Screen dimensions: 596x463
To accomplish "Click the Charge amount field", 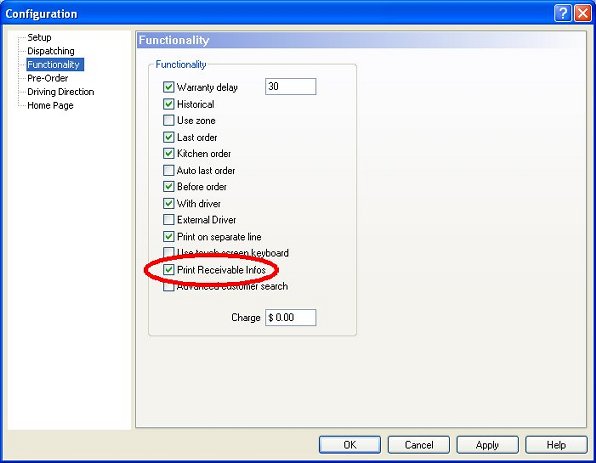I will pyautogui.click(x=290, y=317).
